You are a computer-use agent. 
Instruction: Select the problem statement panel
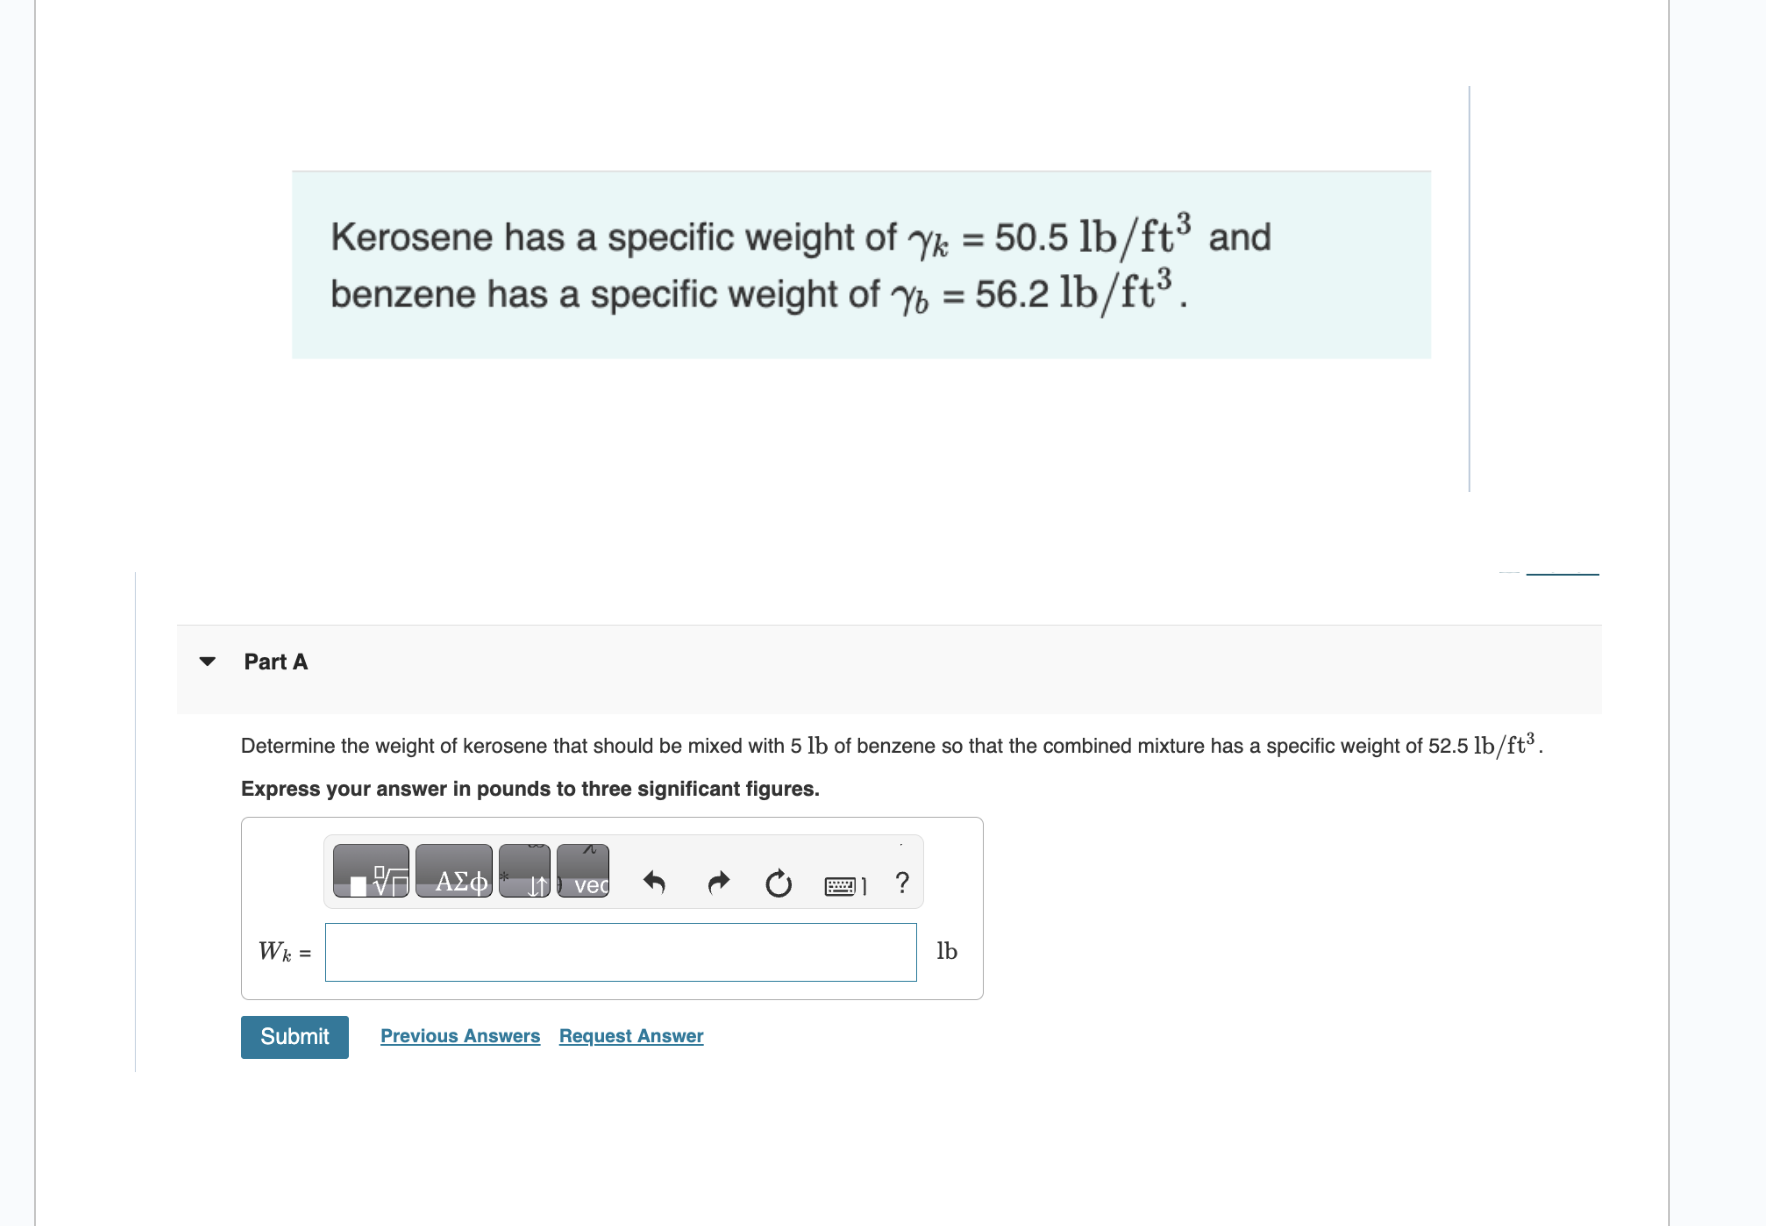click(x=860, y=263)
